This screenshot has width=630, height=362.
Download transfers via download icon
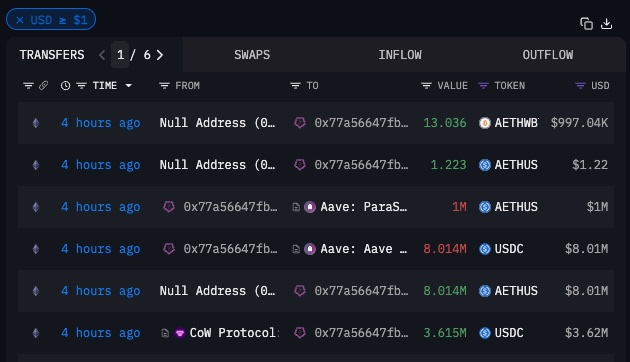click(606, 24)
